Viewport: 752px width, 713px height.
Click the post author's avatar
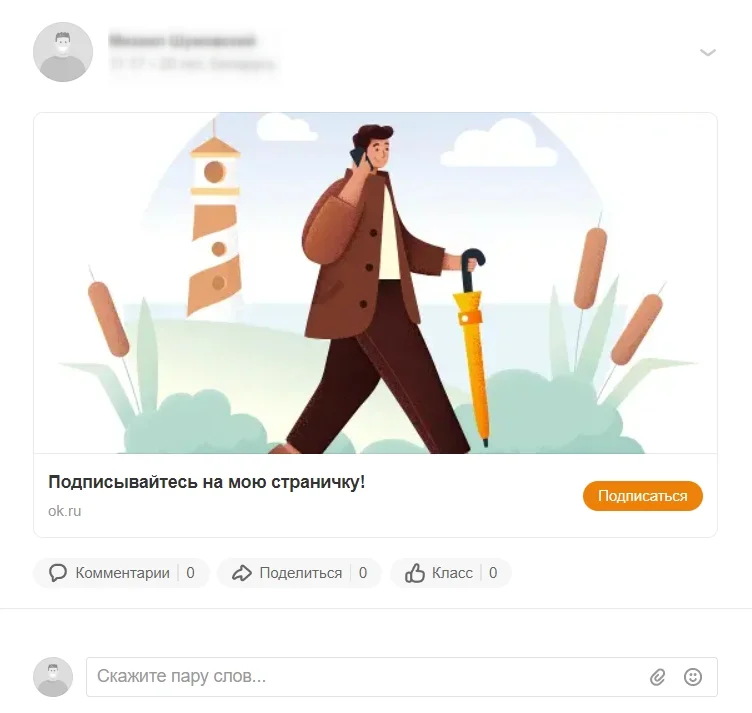point(63,52)
